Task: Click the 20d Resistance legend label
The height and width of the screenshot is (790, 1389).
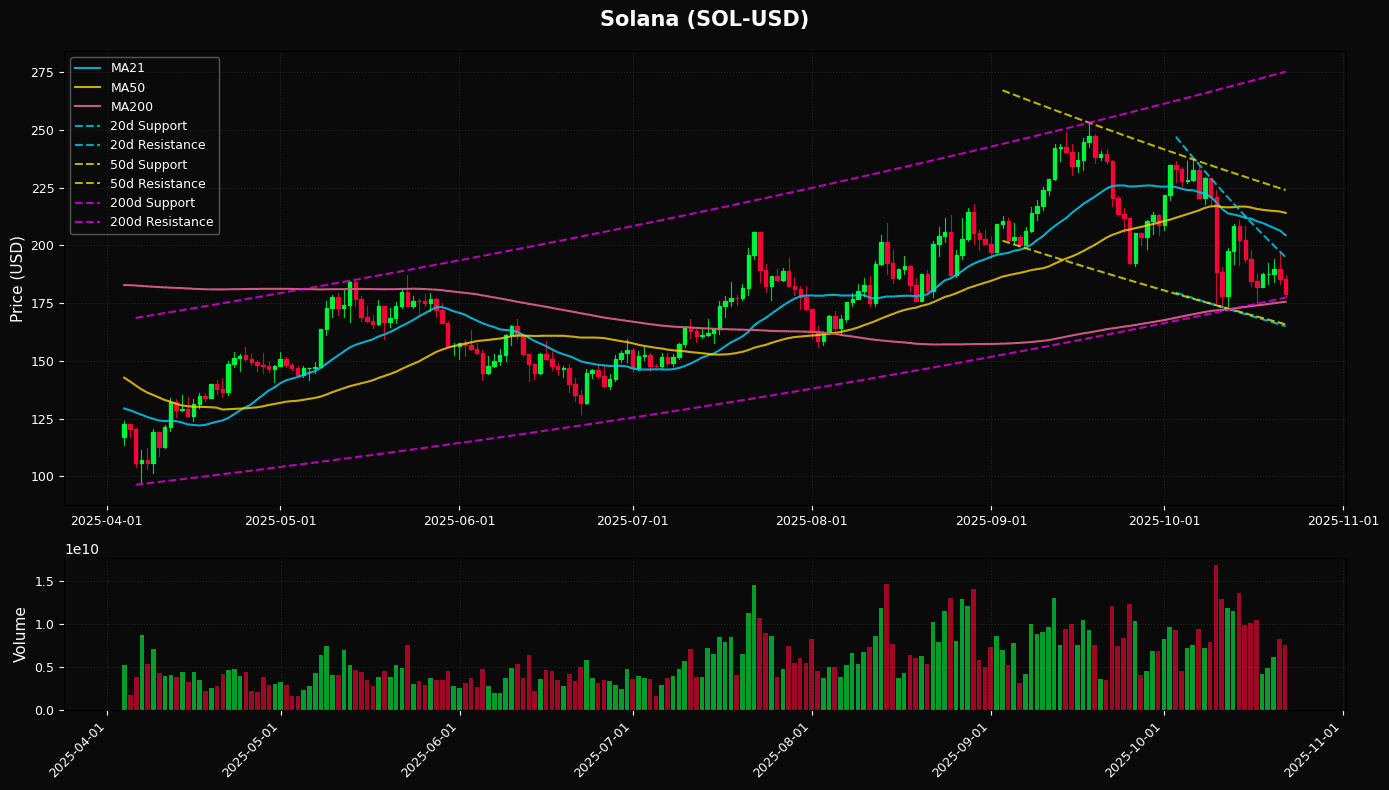Action: click(157, 145)
